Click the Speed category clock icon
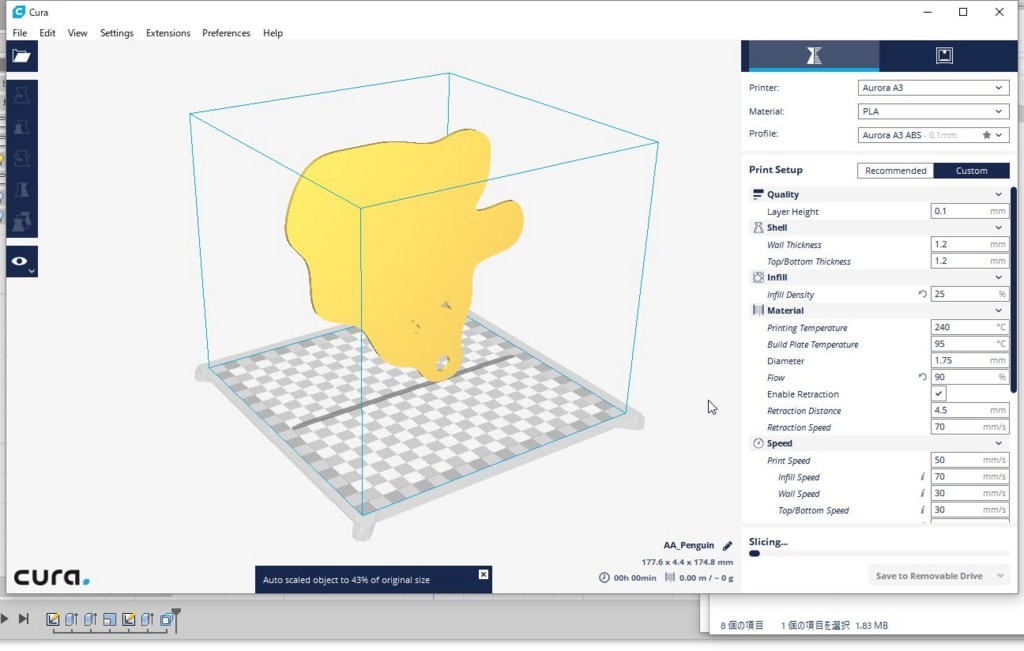 758,443
